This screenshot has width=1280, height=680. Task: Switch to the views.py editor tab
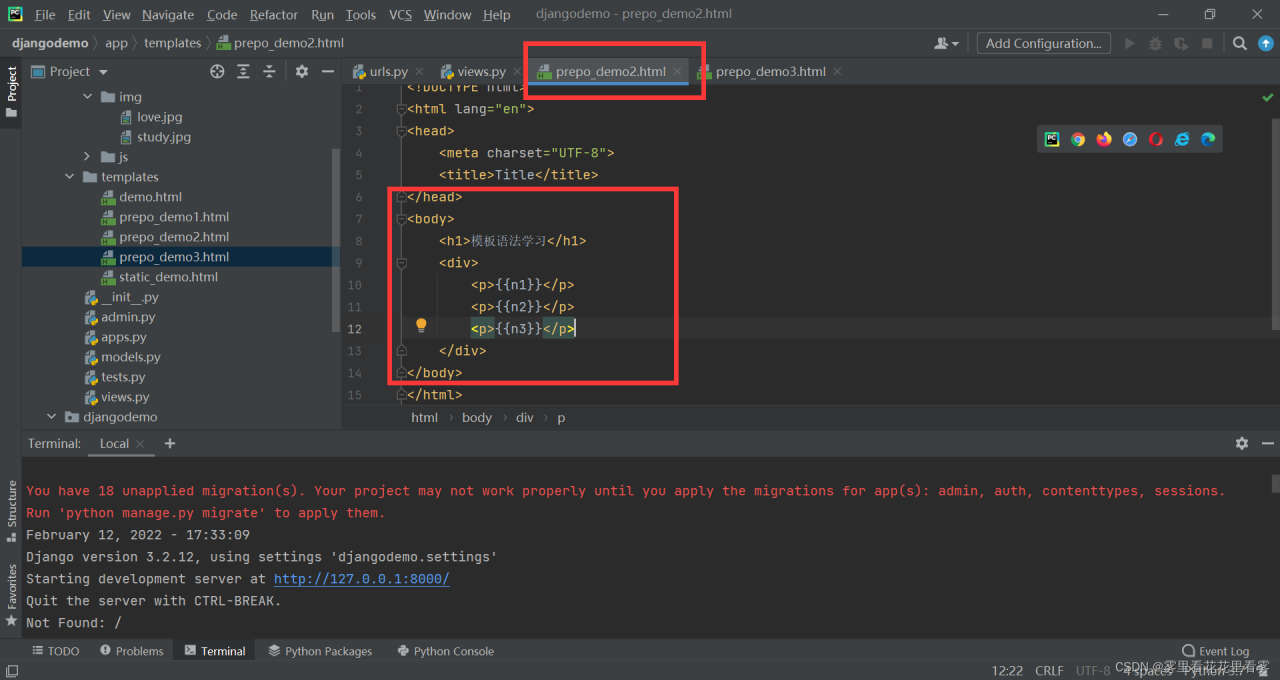pyautogui.click(x=481, y=71)
